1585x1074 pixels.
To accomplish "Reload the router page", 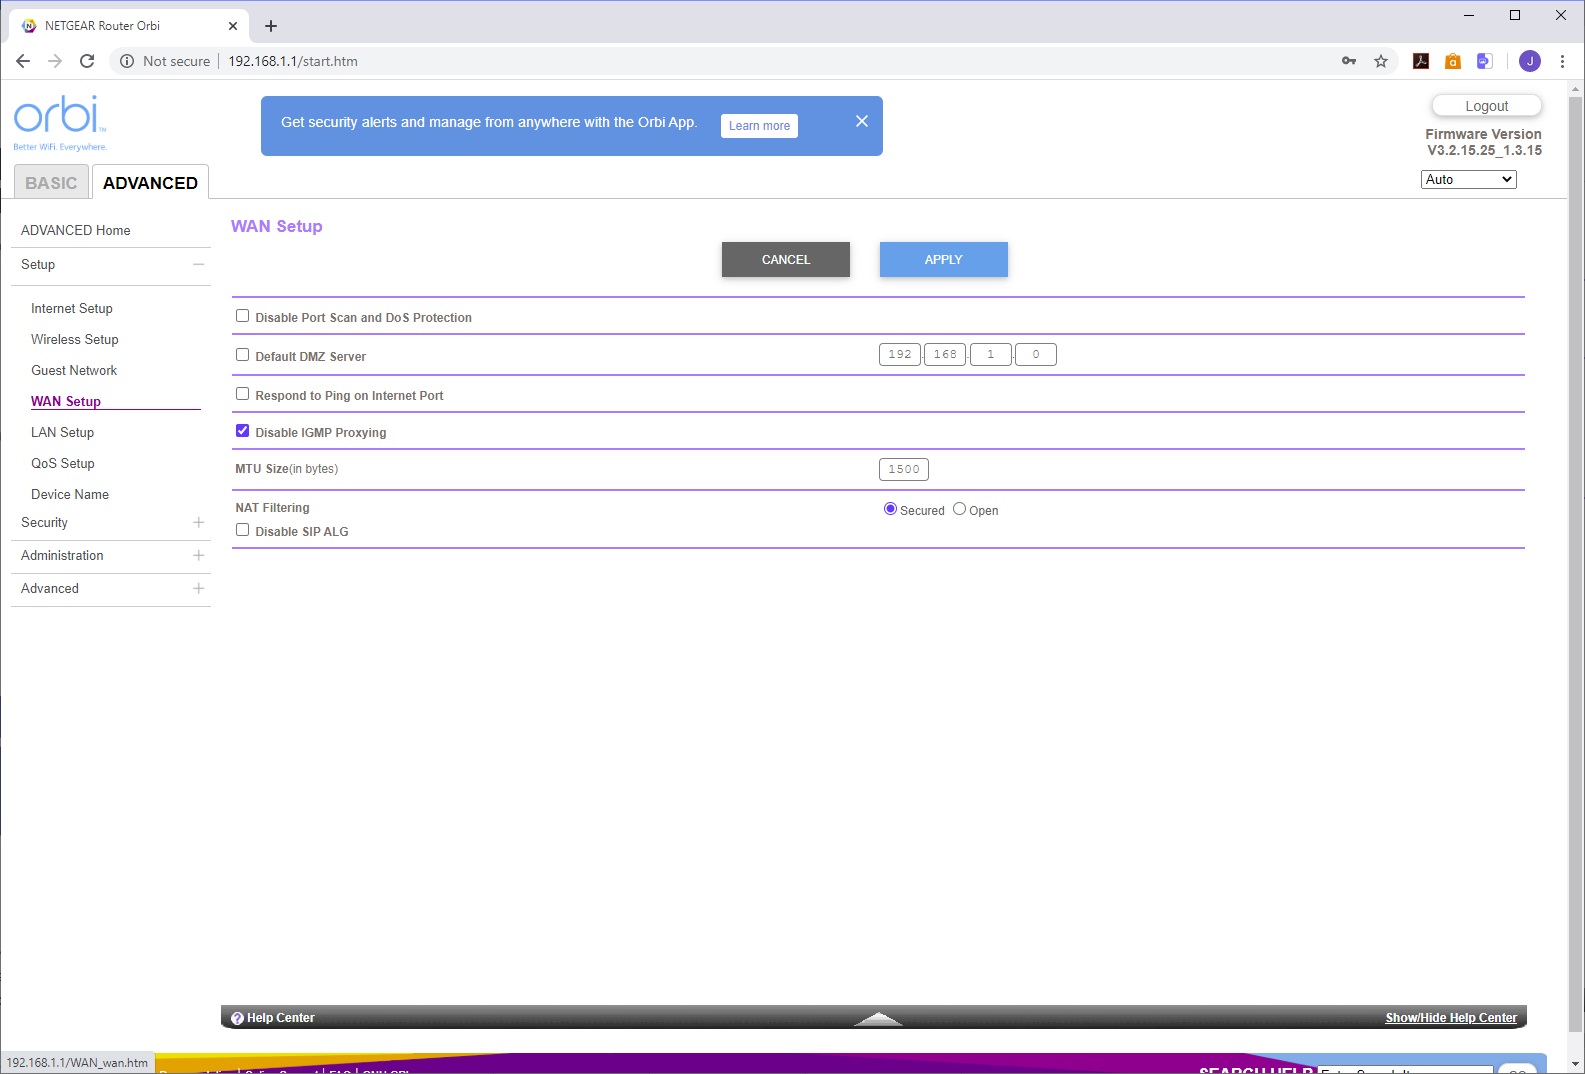I will [x=87, y=61].
